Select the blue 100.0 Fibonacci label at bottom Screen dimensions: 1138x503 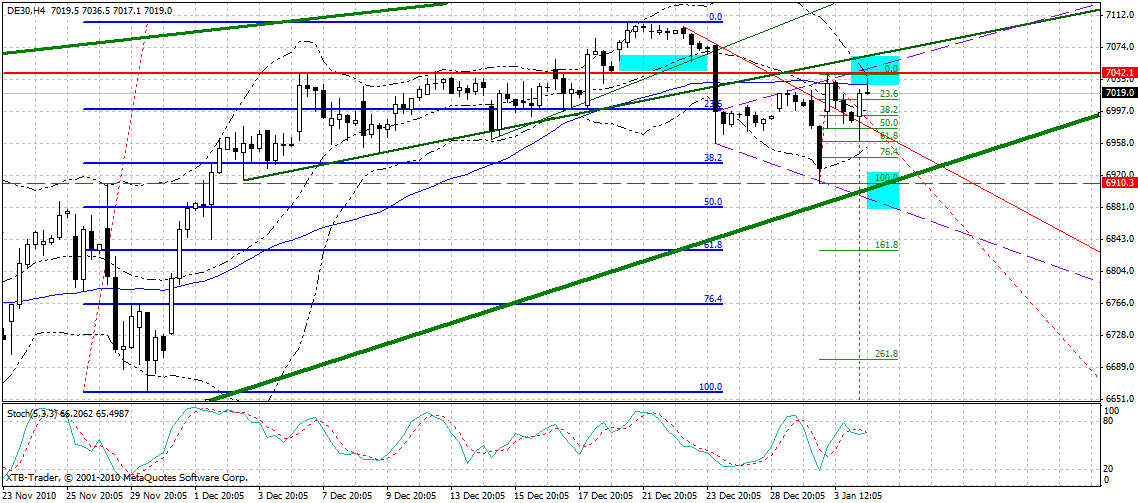[x=710, y=387]
